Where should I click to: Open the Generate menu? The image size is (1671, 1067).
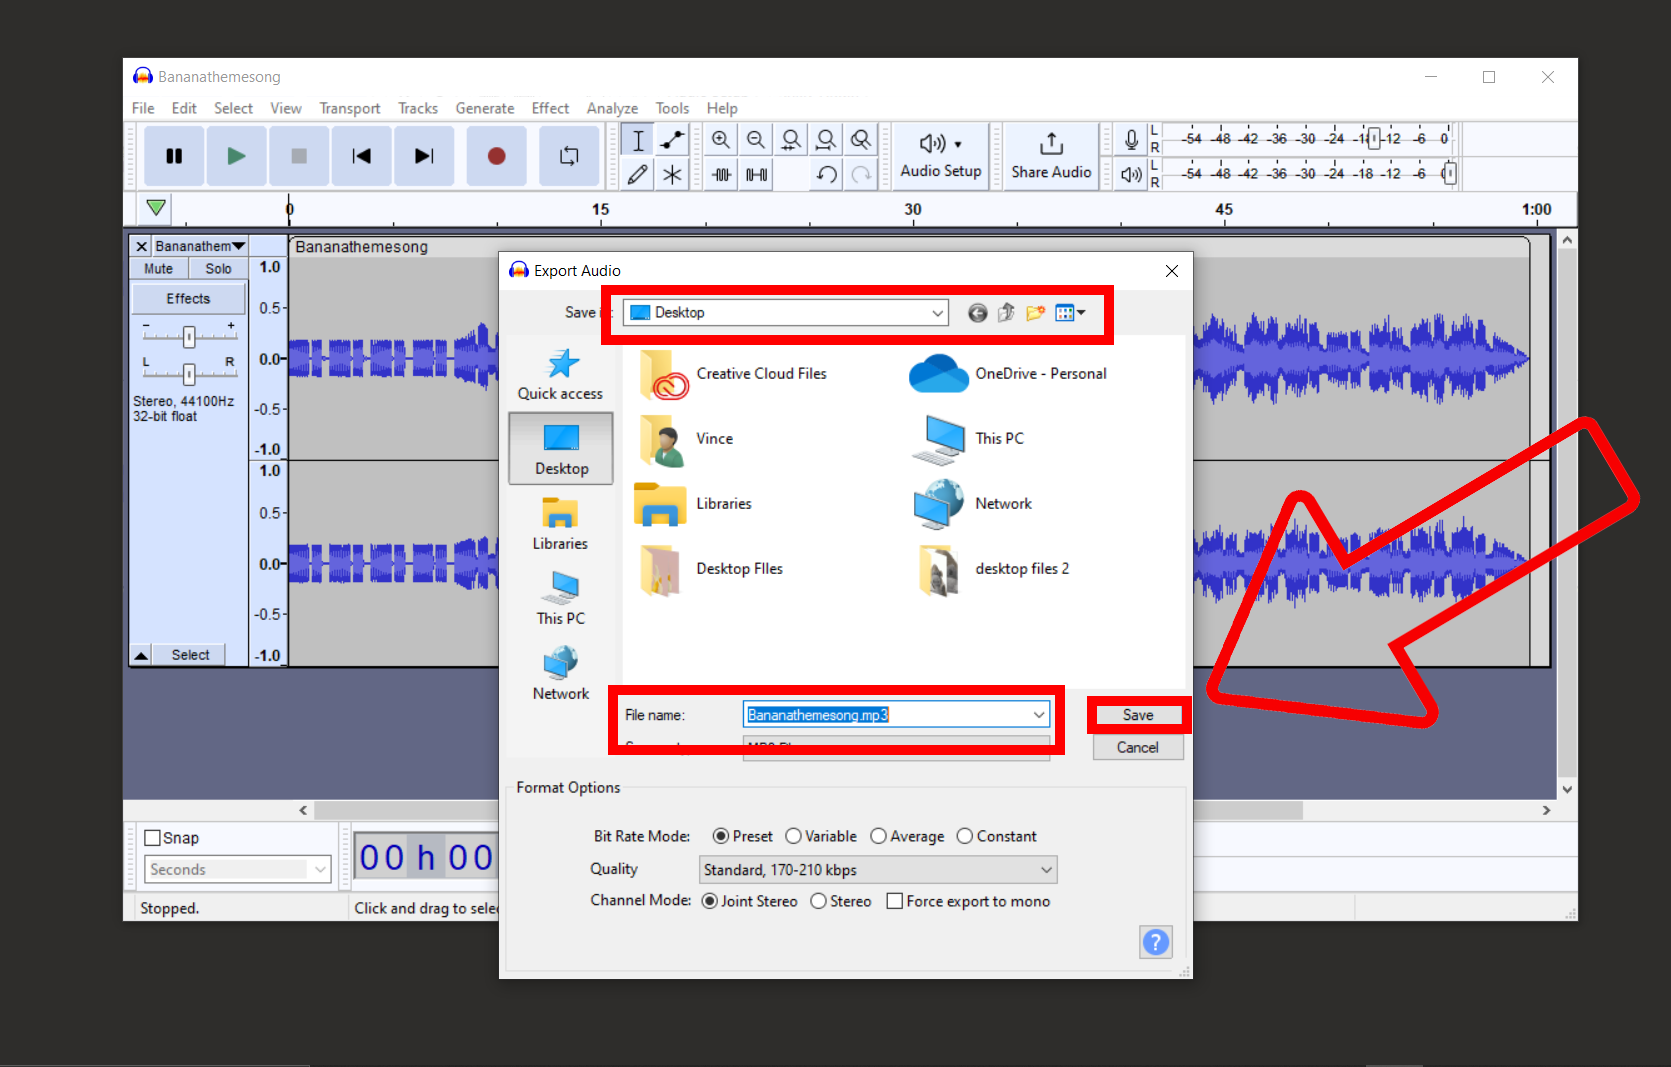pos(484,108)
